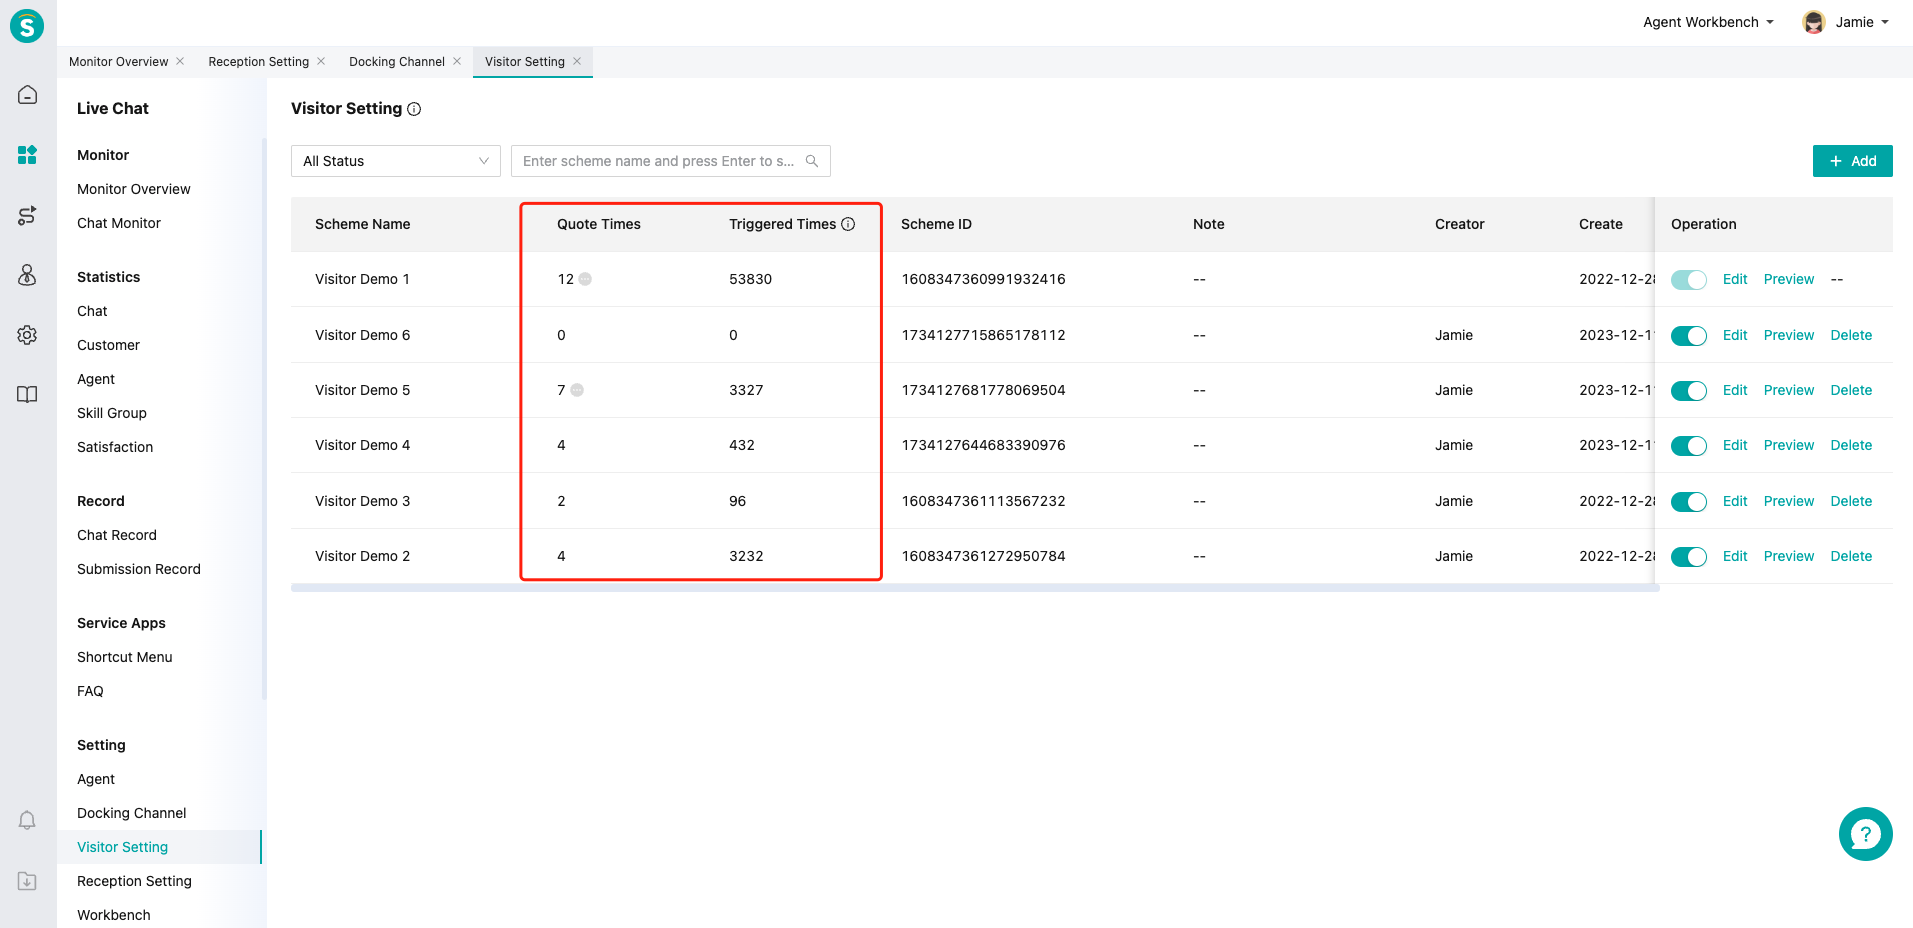Go to Shortcut Menu in sidebar
Screen dimensions: 1913x928
click(125, 657)
